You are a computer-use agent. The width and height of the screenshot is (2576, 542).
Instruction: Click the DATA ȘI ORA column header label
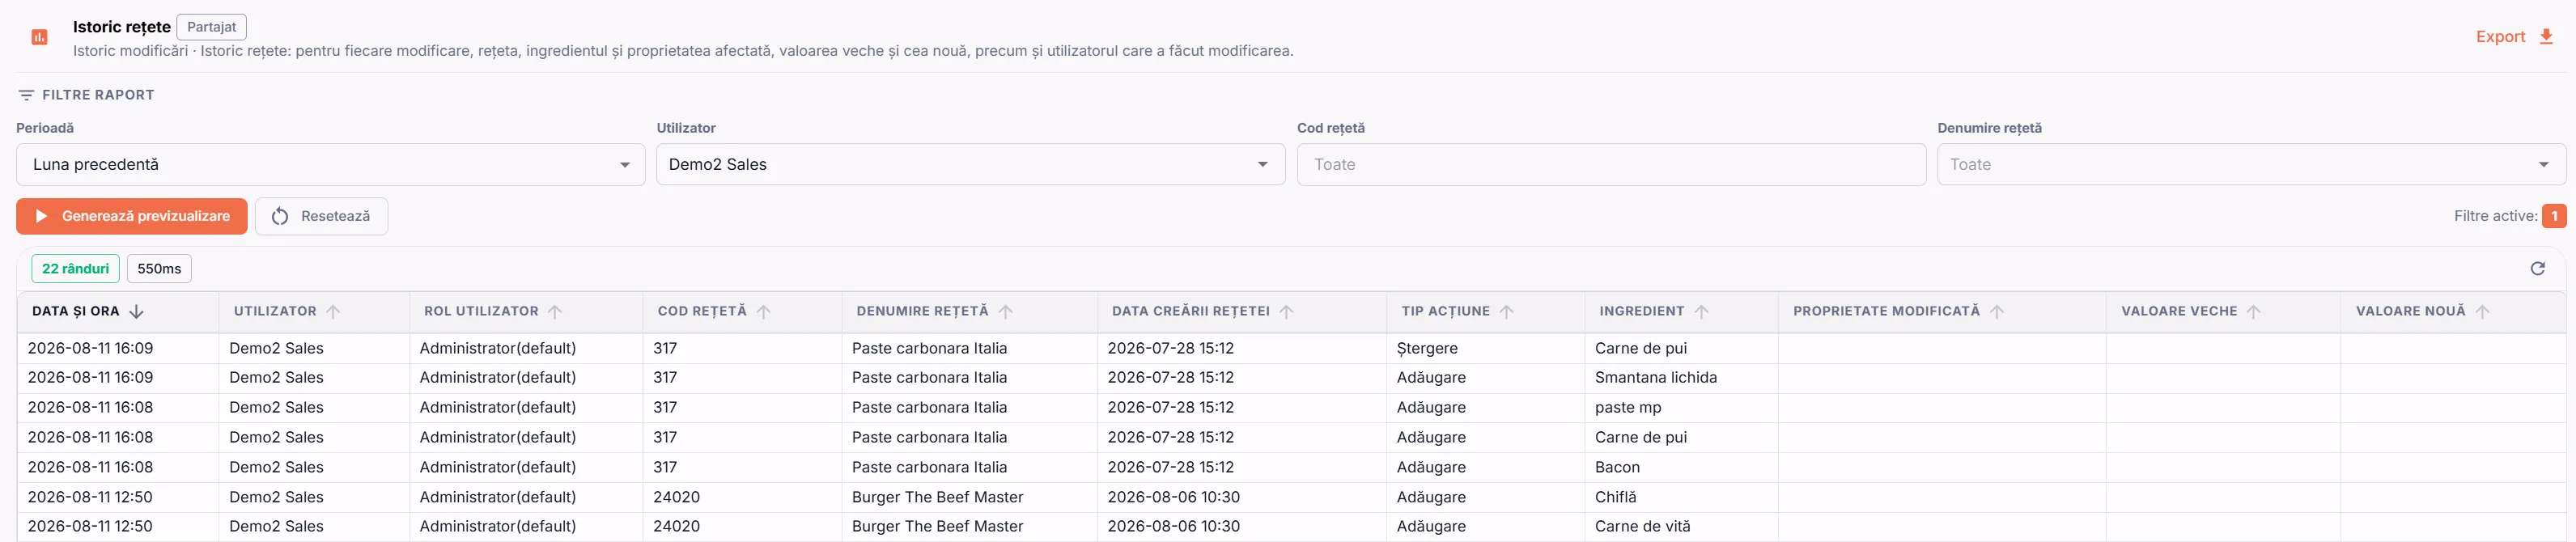click(x=76, y=312)
